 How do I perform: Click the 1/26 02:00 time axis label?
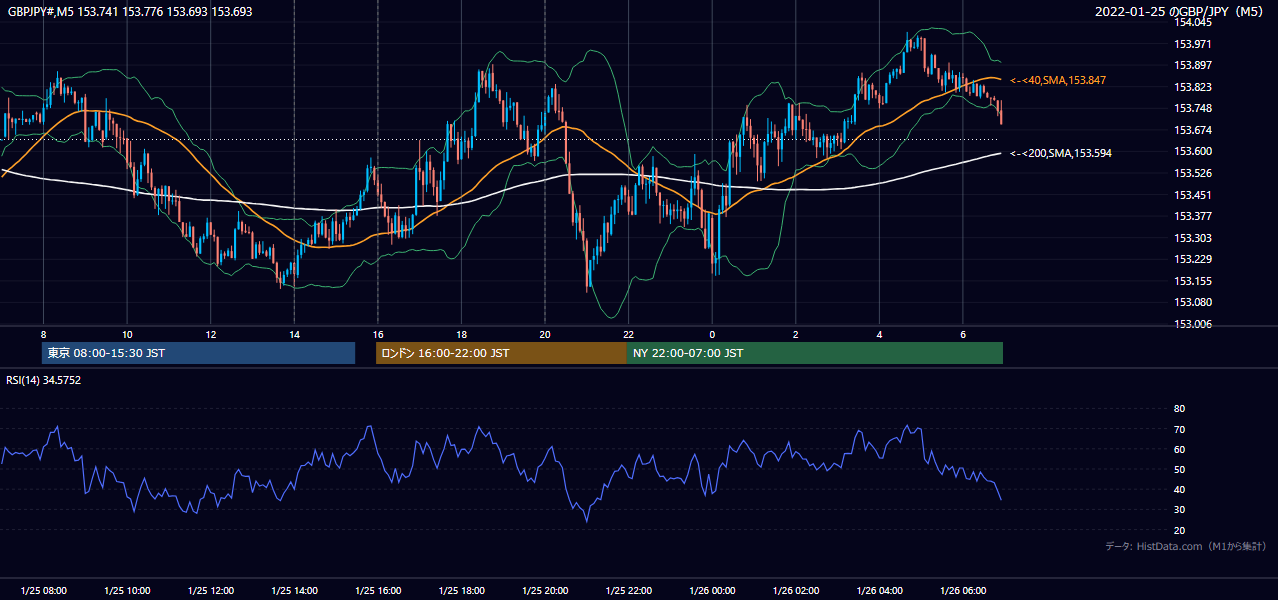[795, 591]
